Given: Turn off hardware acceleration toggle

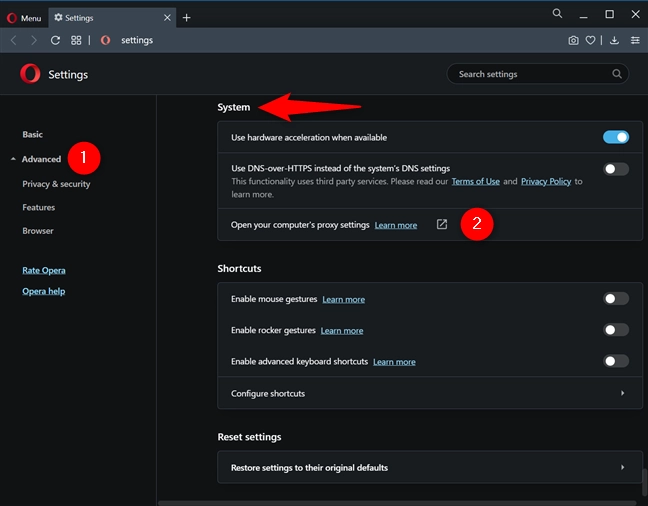Looking at the screenshot, I should tap(616, 137).
